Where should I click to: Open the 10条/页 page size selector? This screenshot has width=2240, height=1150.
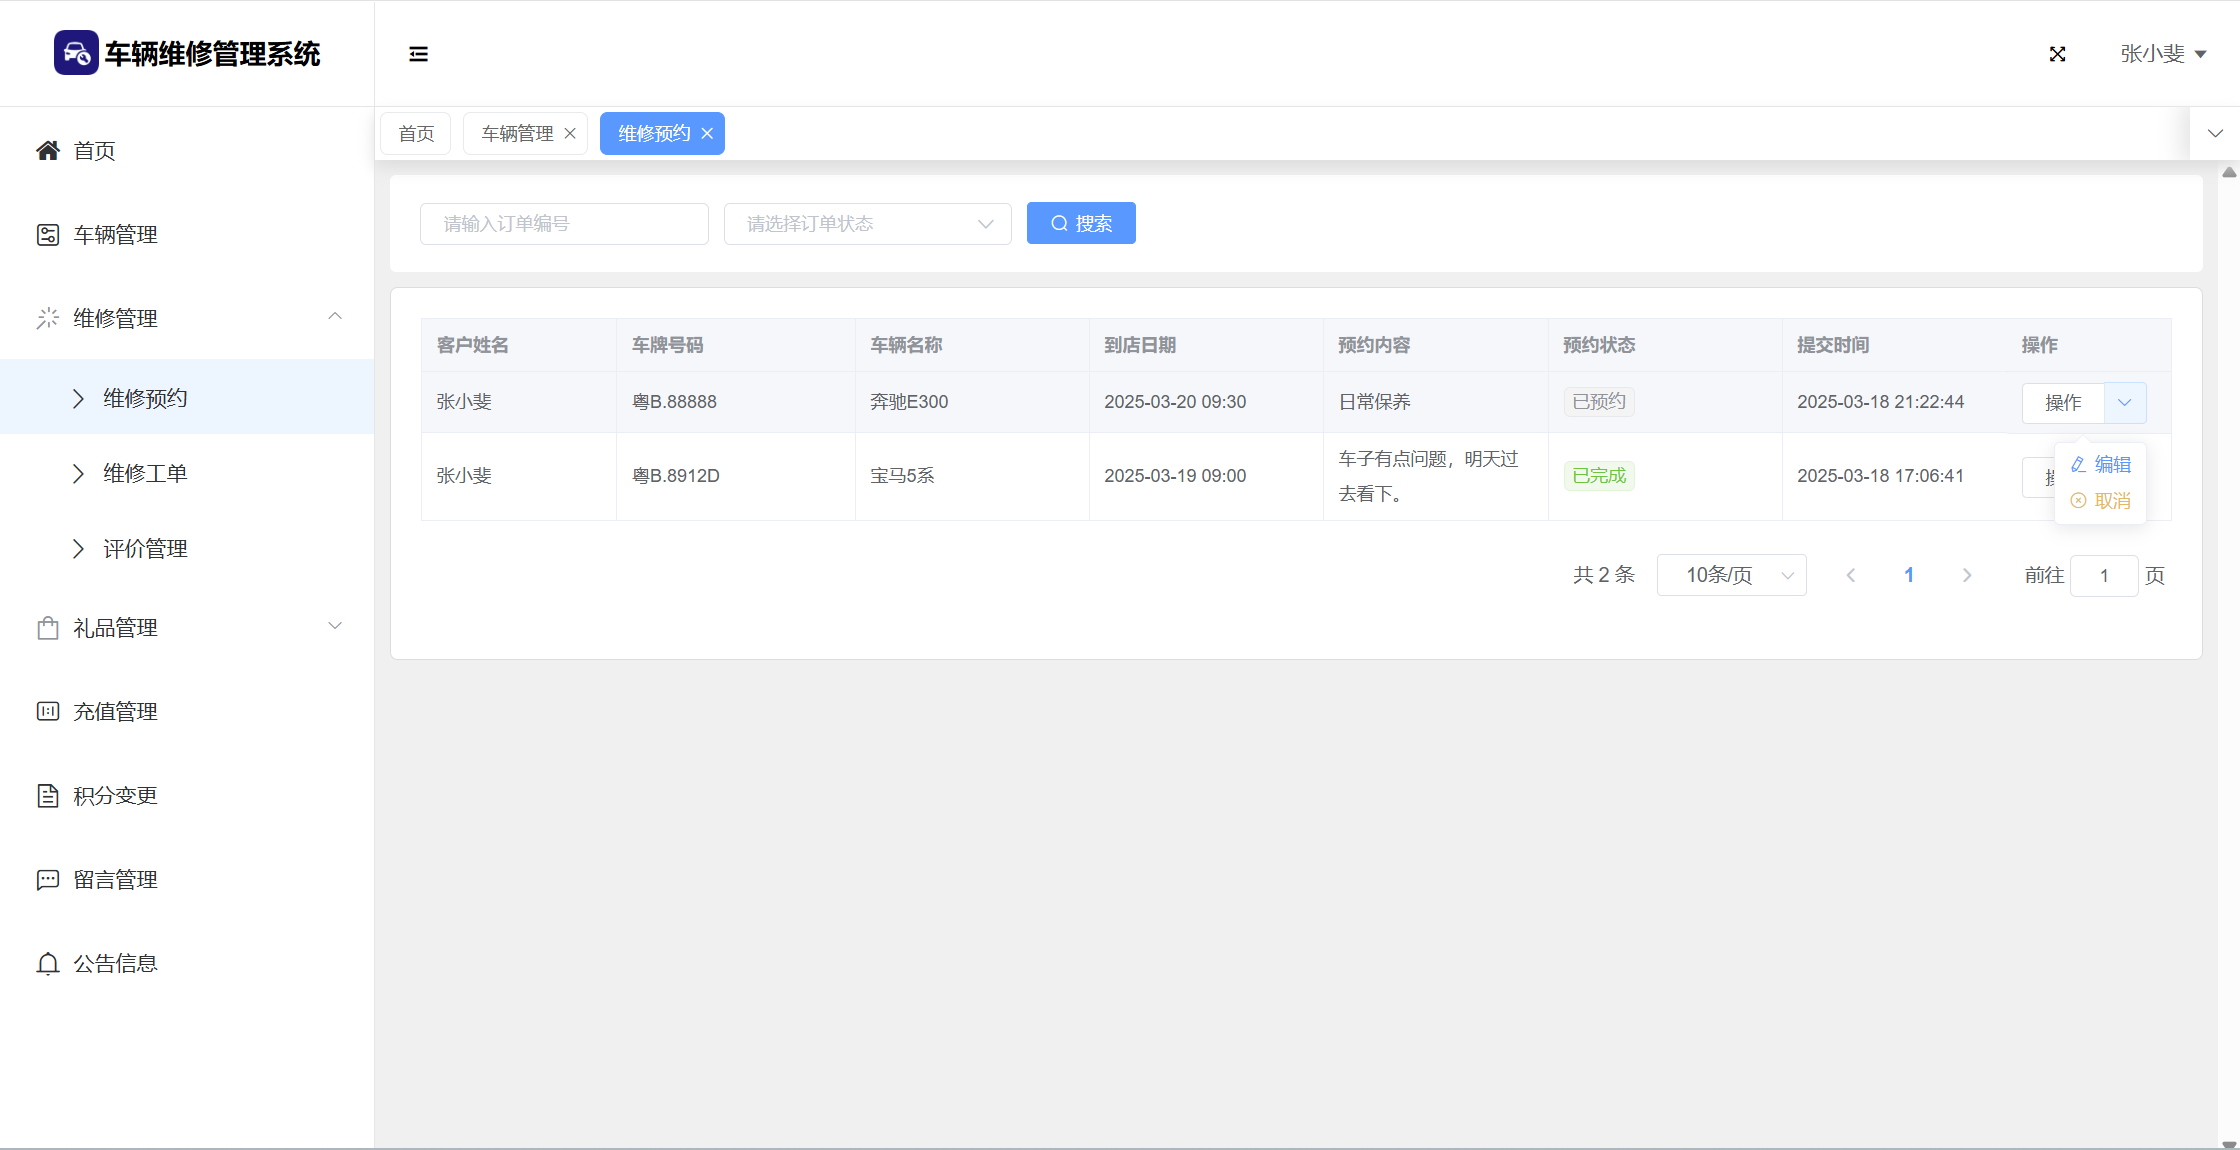pyautogui.click(x=1731, y=575)
